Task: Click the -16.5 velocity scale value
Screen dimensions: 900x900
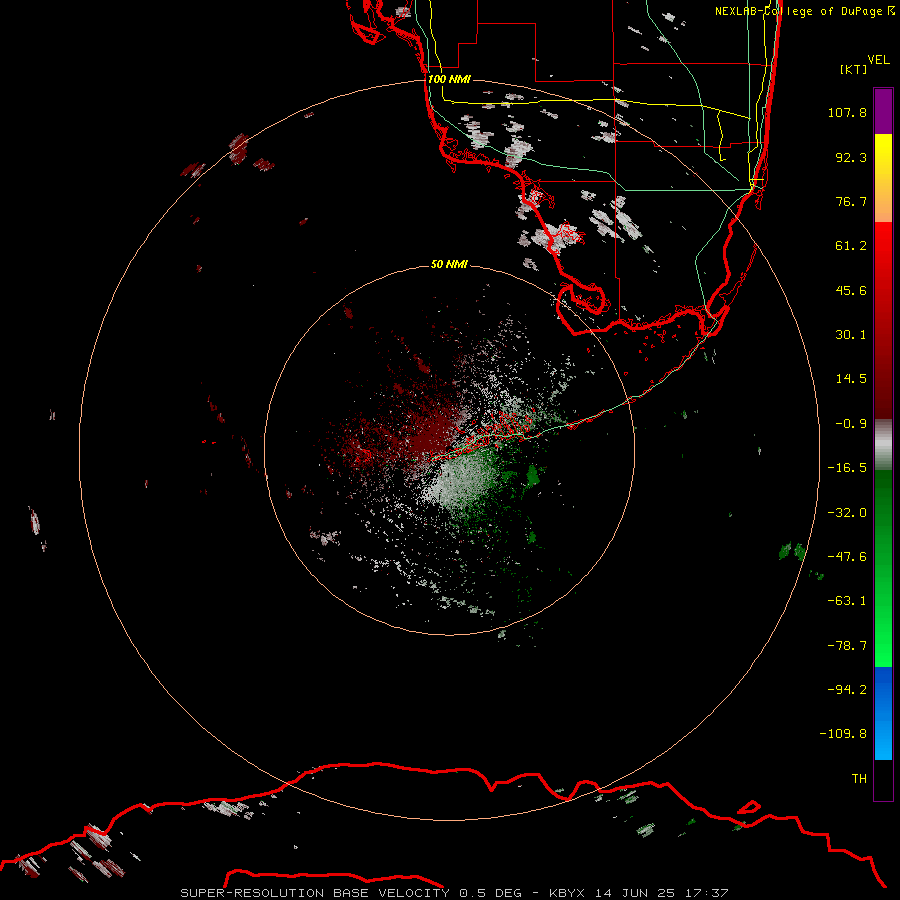Action: coord(847,468)
